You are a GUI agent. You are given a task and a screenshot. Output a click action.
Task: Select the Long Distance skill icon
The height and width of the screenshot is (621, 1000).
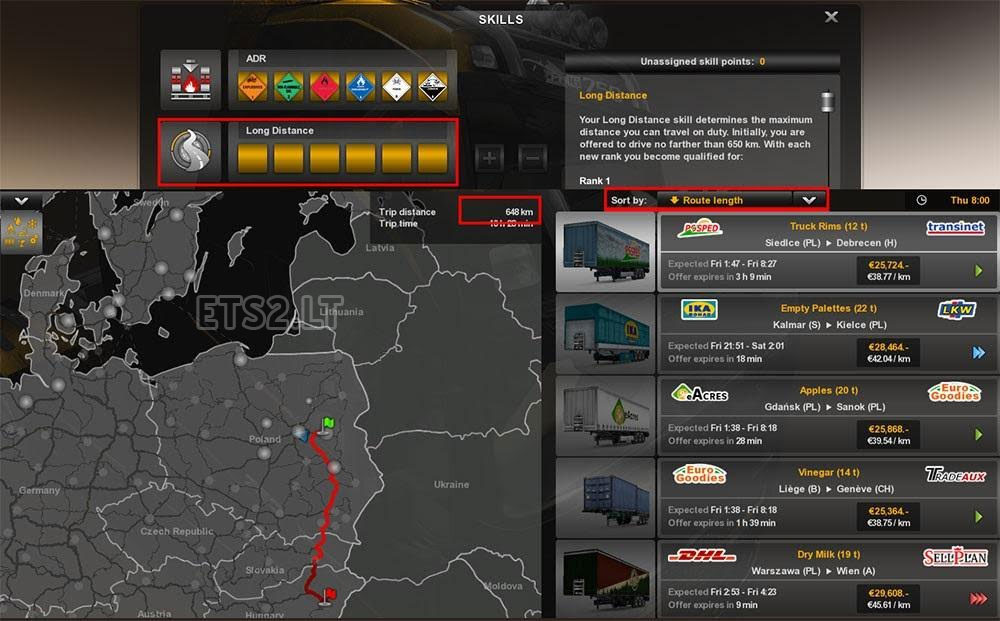pyautogui.click(x=190, y=150)
